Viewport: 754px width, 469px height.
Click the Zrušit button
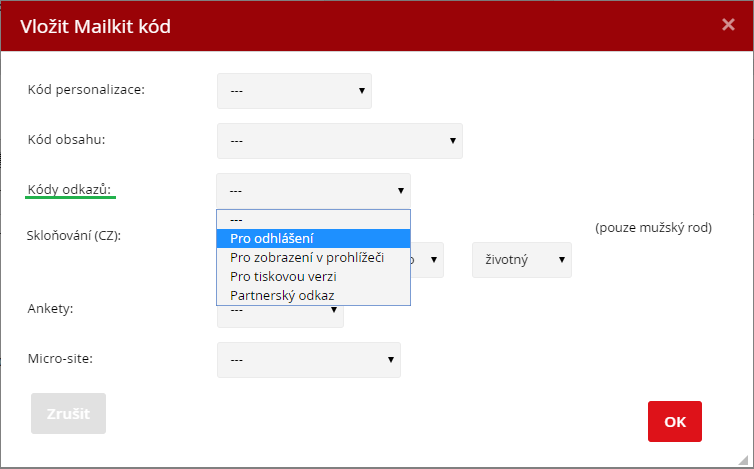click(x=68, y=414)
